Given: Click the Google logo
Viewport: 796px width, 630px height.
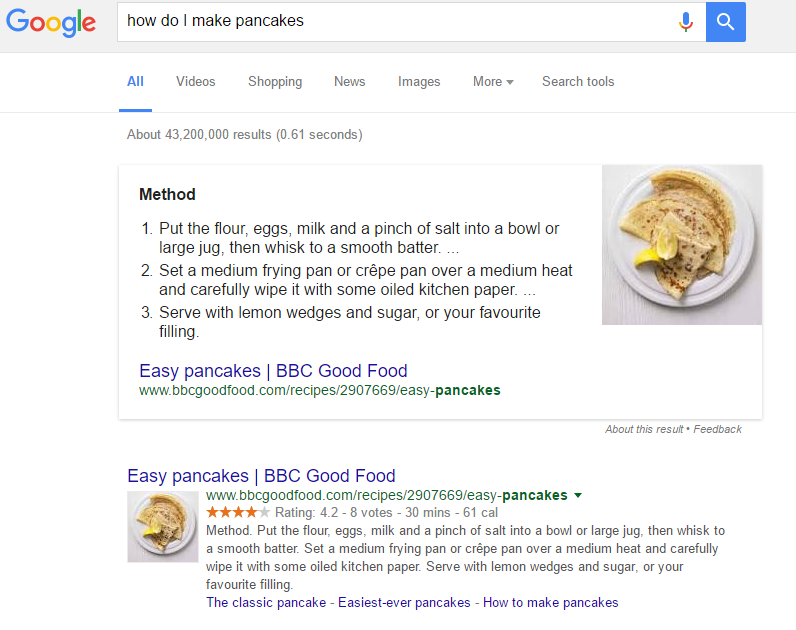Looking at the screenshot, I should coord(51,23).
